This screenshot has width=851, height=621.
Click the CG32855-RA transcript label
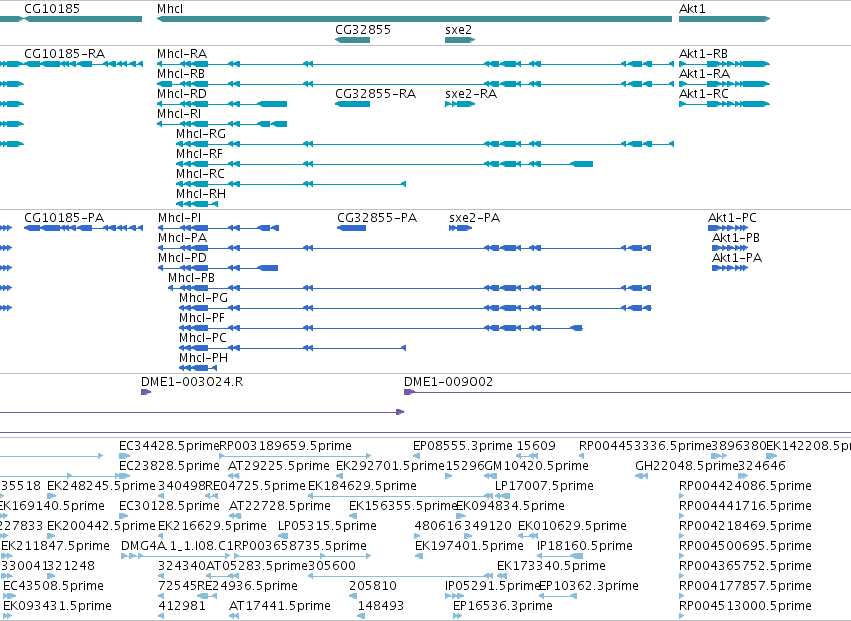(376, 93)
